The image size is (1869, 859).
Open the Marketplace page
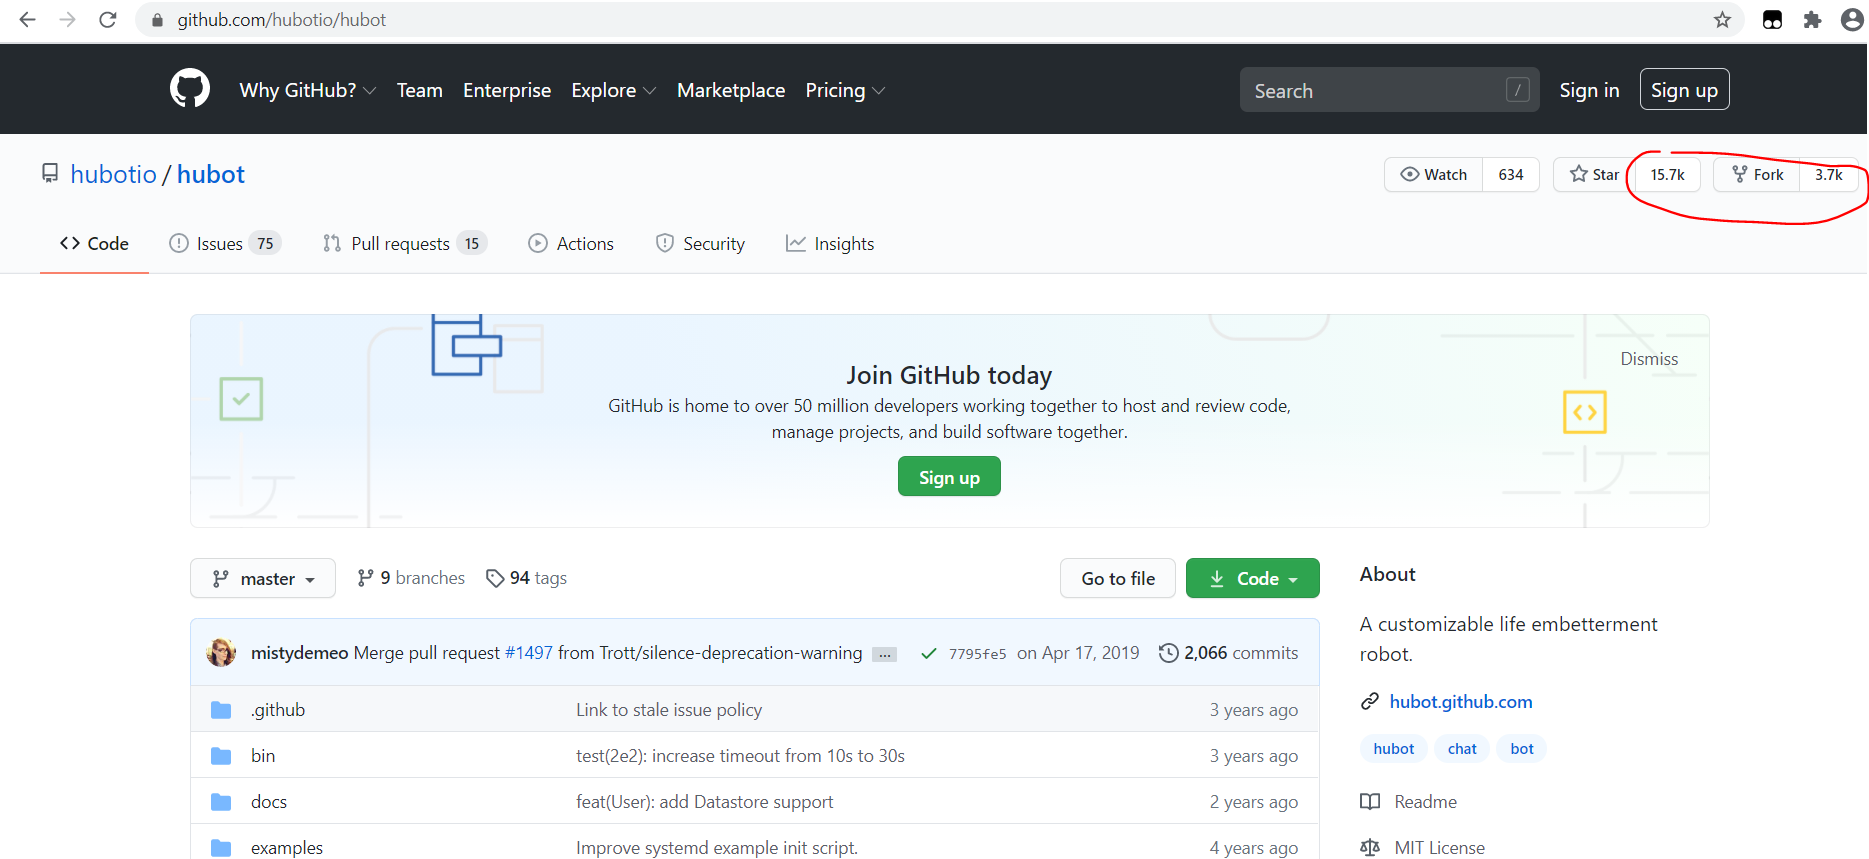click(731, 90)
